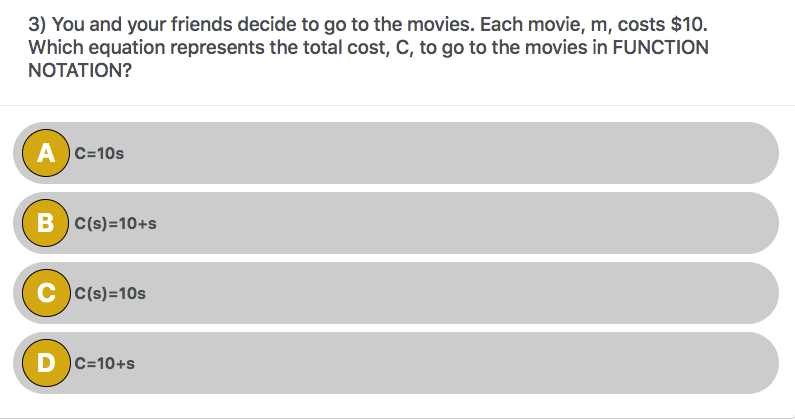Click the yellow C circle icon
This screenshot has height=420, width=795.
point(46,293)
